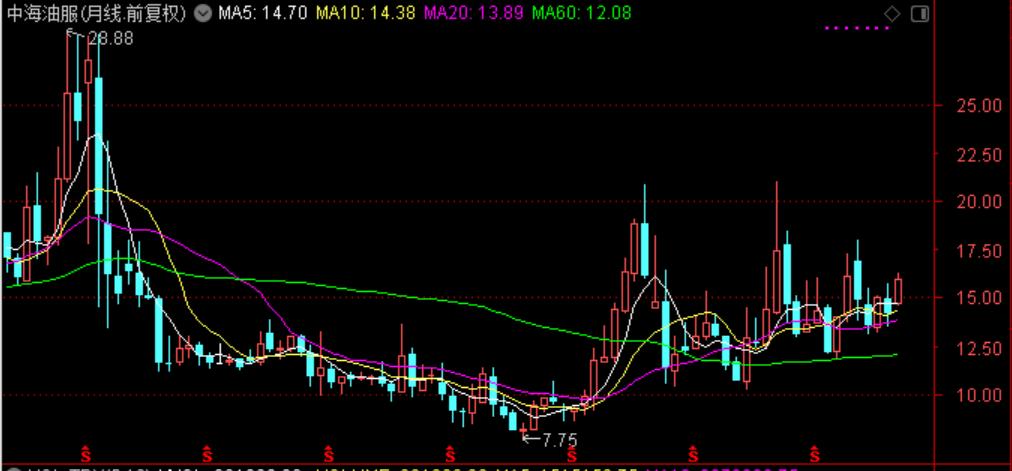Click the diamond icon at chart top
1012x471 pixels.
pyautogui.click(x=892, y=14)
